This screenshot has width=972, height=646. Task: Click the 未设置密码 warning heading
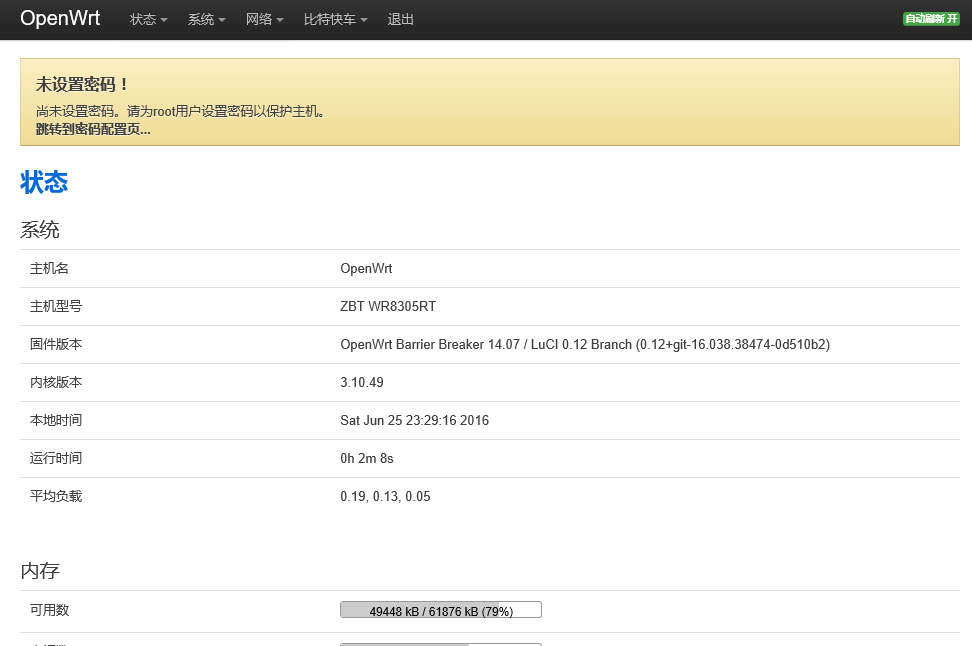click(83, 85)
